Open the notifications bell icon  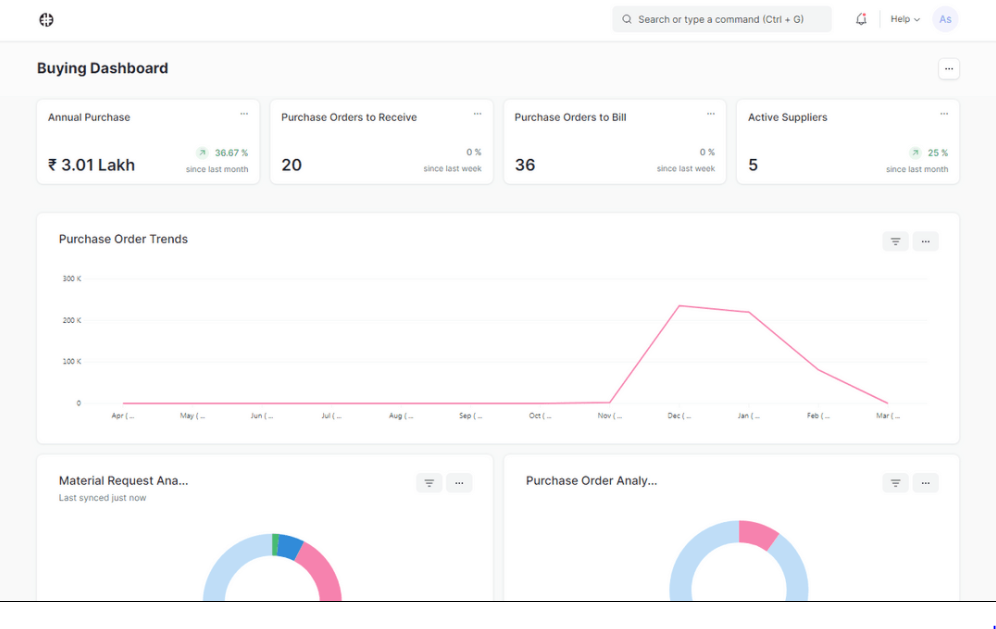[861, 19]
